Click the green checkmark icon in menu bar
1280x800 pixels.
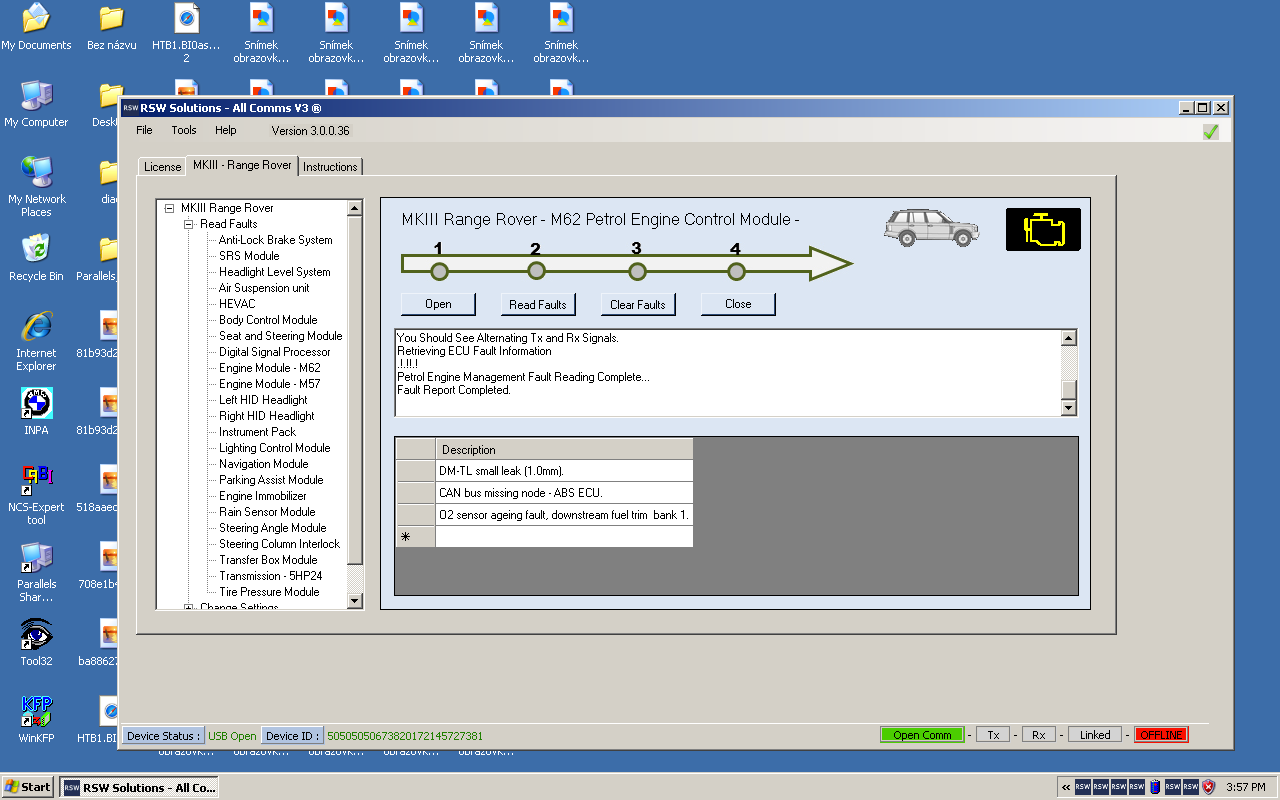[x=1211, y=132]
